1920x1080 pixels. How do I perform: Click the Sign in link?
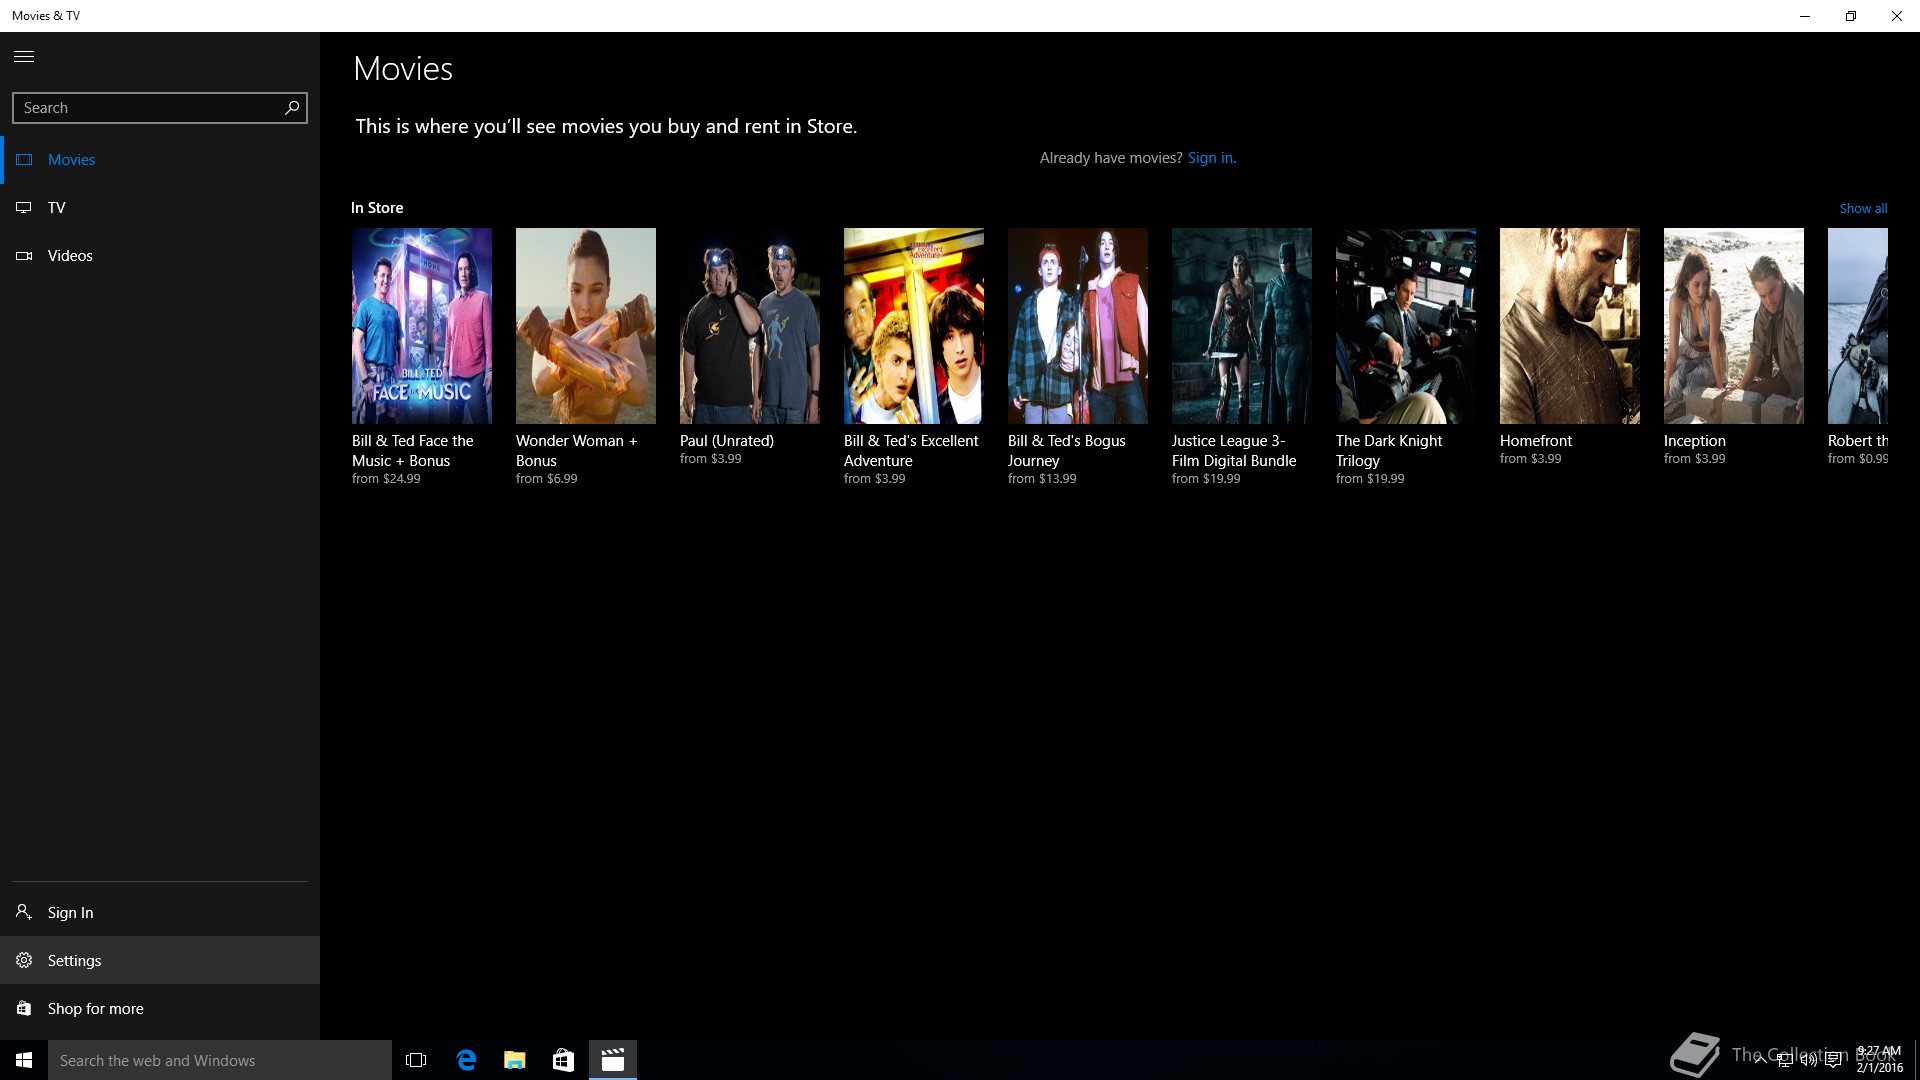coord(1211,158)
